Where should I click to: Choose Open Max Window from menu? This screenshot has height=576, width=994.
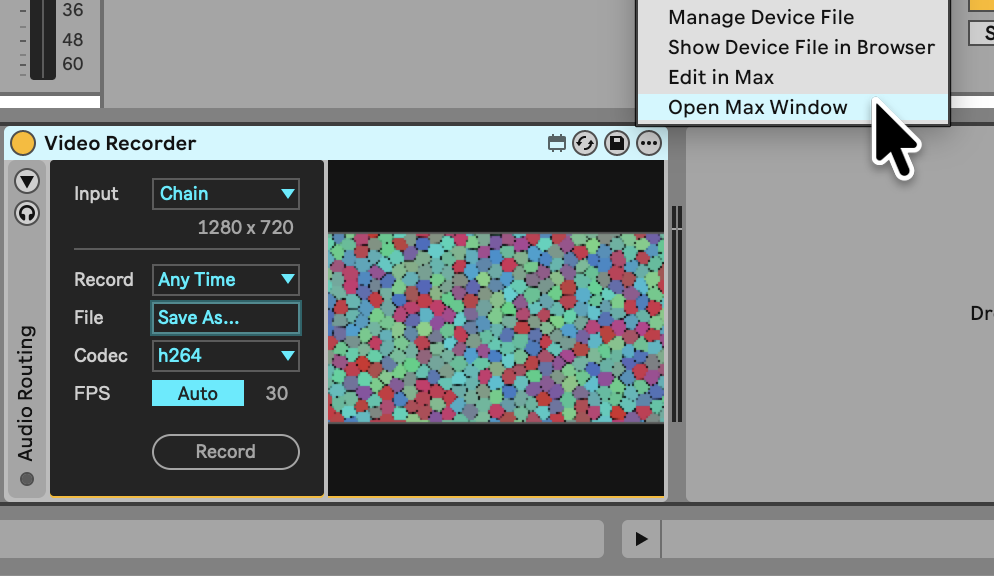(x=757, y=107)
